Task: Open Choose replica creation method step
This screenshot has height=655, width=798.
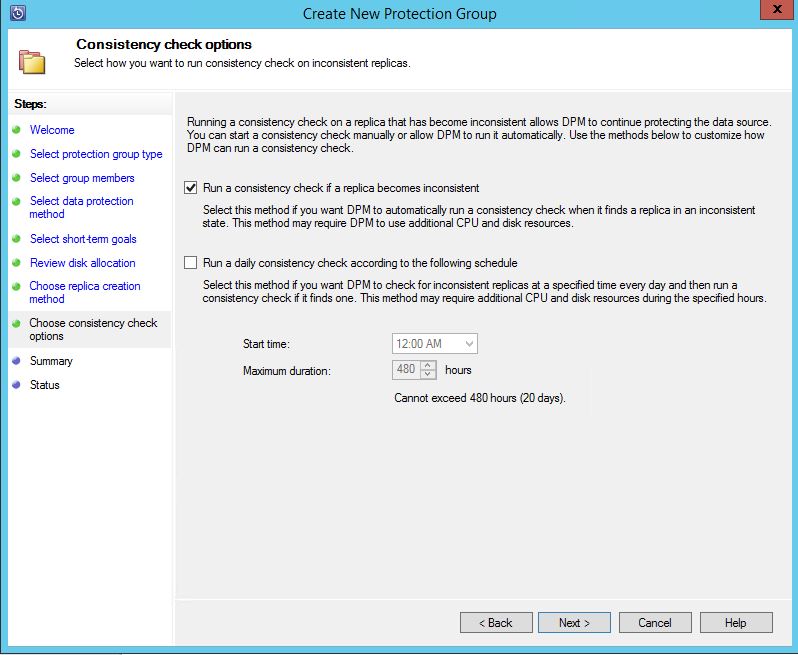Action: (x=84, y=292)
